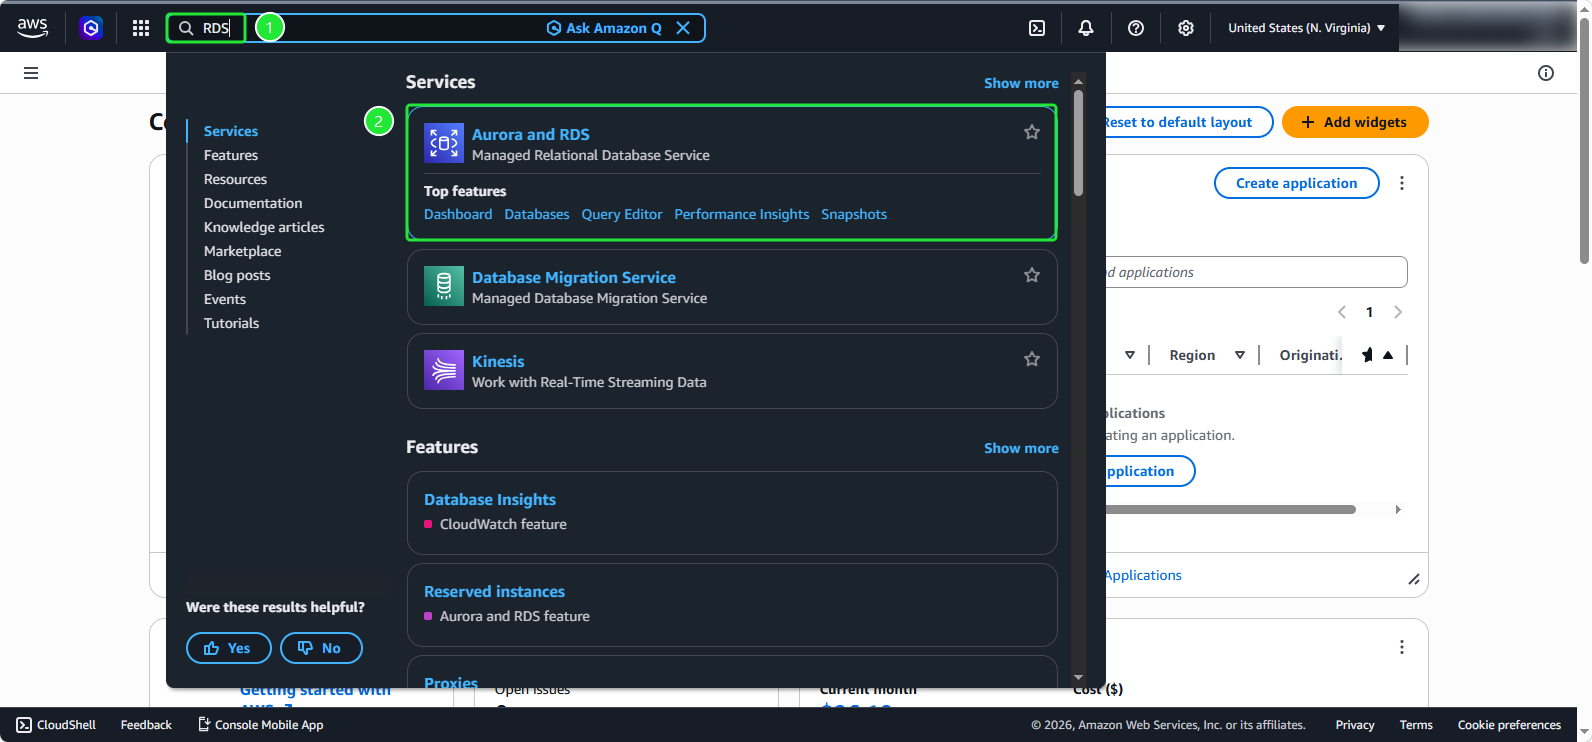The image size is (1592, 742).
Task: Open Database Migration Service link
Action: 574,277
